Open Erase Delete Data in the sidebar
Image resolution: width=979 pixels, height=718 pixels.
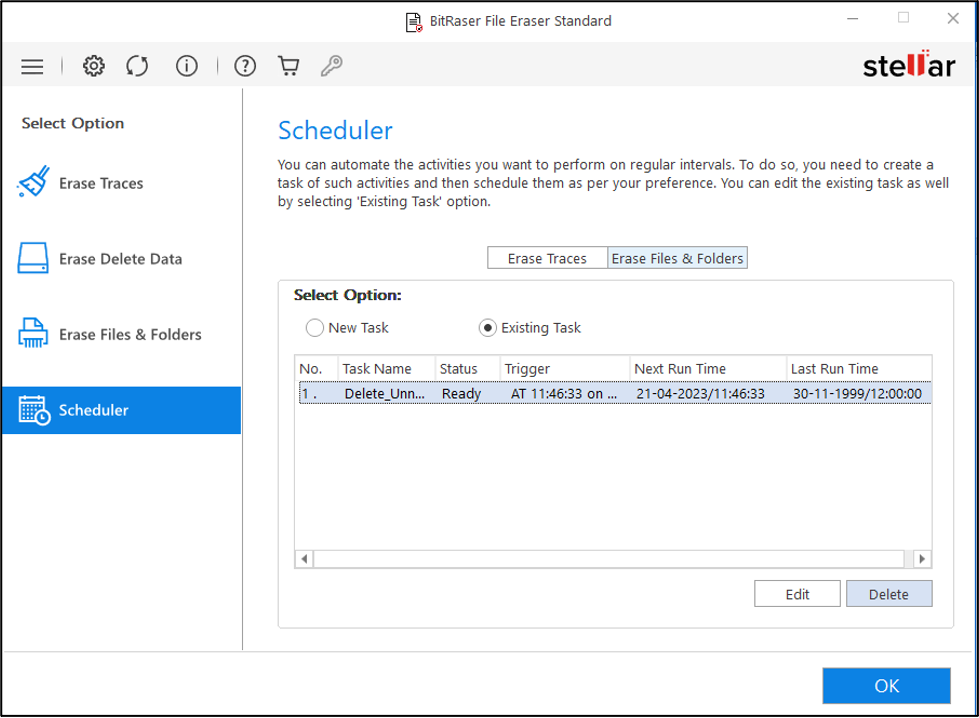tap(120, 259)
